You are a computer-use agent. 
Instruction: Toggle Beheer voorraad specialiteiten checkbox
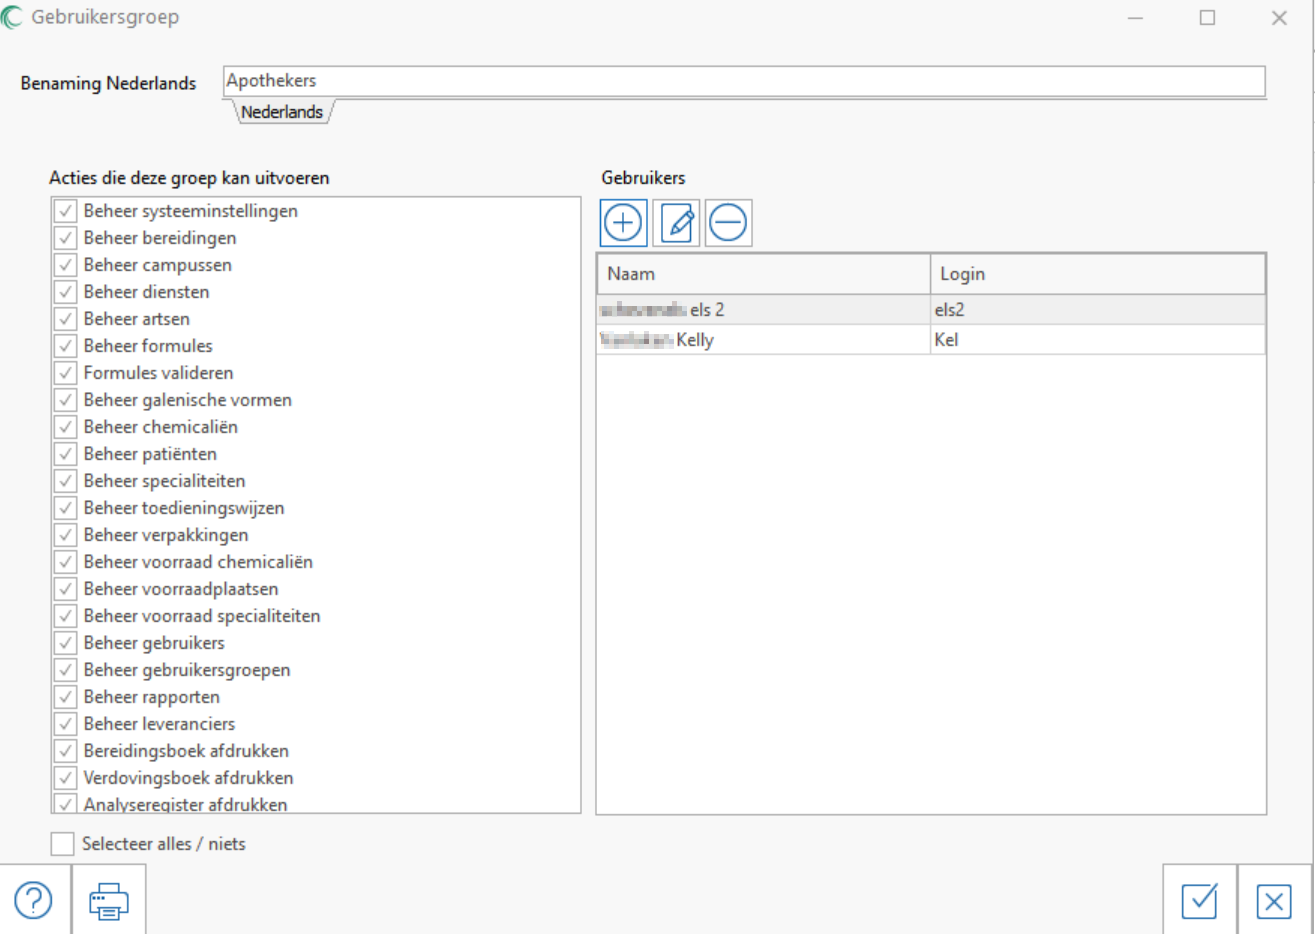point(66,616)
